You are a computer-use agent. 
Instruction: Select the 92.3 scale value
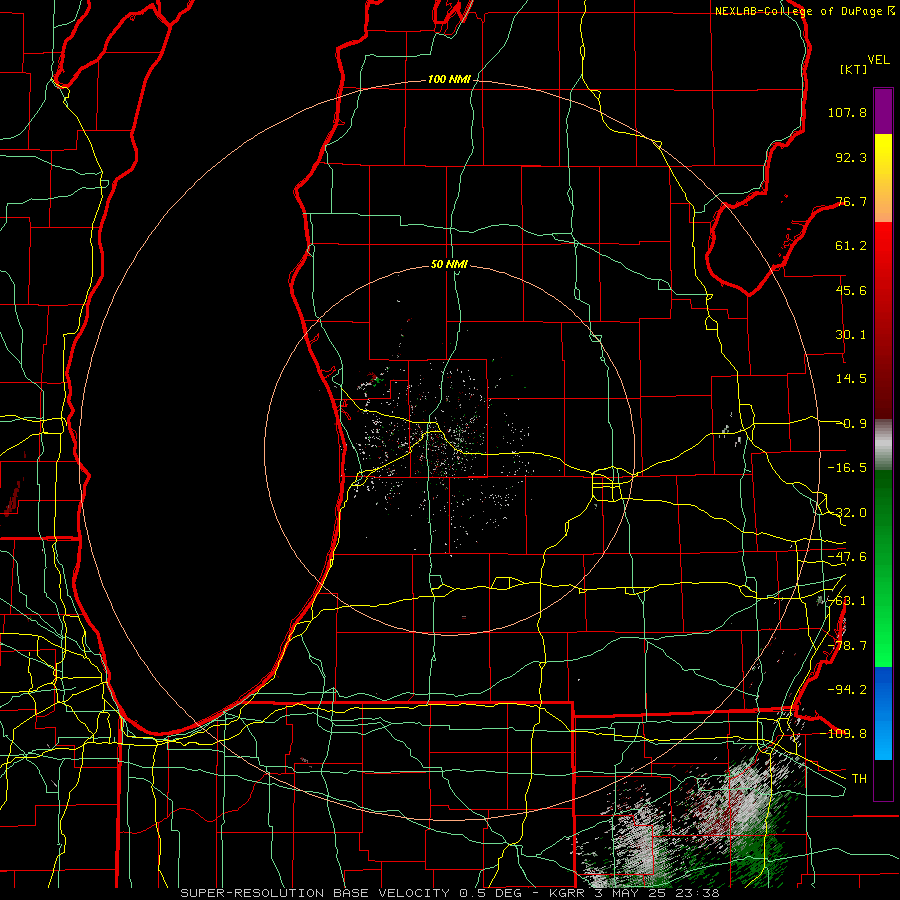coord(851,157)
